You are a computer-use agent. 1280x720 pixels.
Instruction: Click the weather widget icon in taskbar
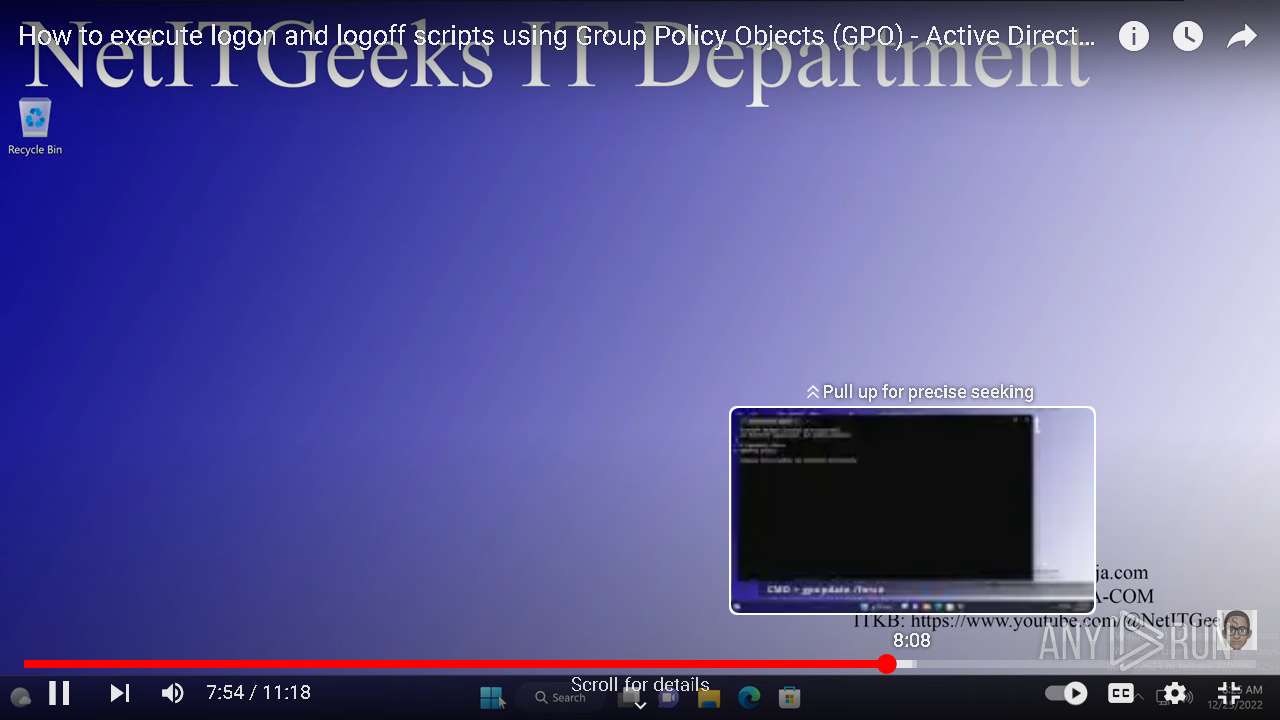pyautogui.click(x=20, y=697)
